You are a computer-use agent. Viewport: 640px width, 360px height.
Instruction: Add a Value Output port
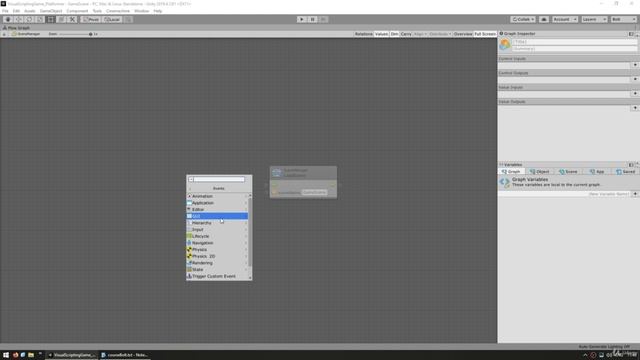point(635,108)
